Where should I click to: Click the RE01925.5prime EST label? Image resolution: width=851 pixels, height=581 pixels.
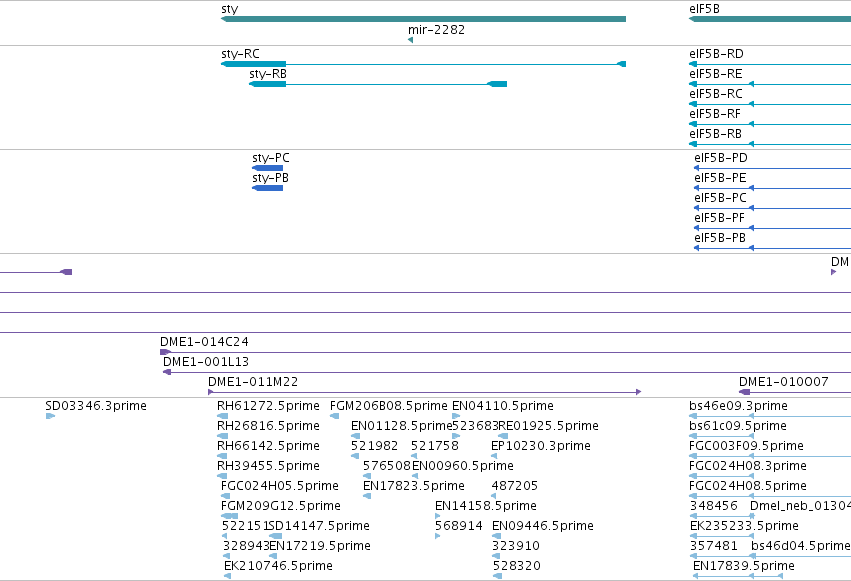click(548, 426)
